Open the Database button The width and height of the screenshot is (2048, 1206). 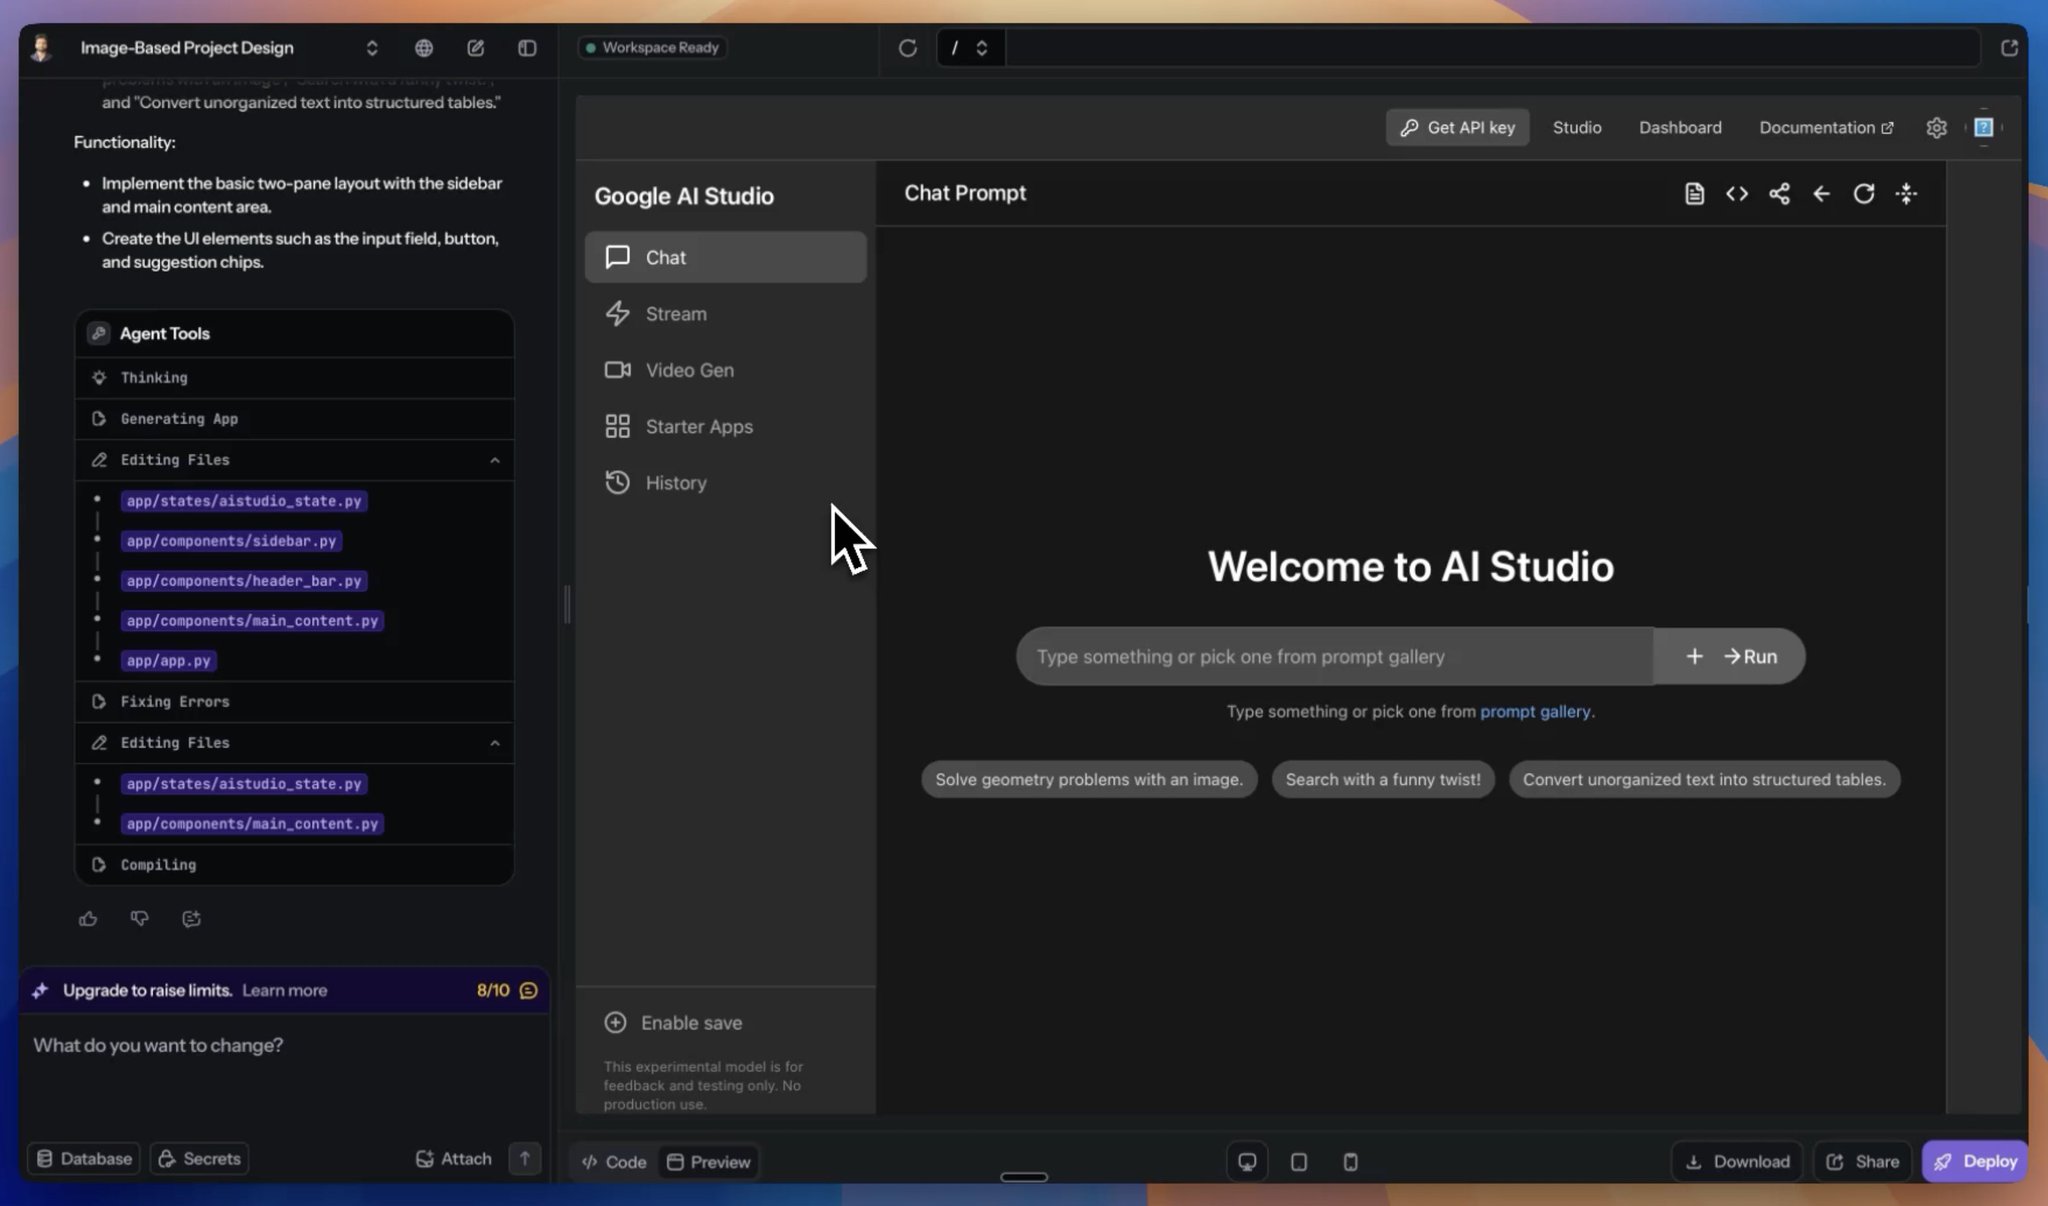(84, 1159)
